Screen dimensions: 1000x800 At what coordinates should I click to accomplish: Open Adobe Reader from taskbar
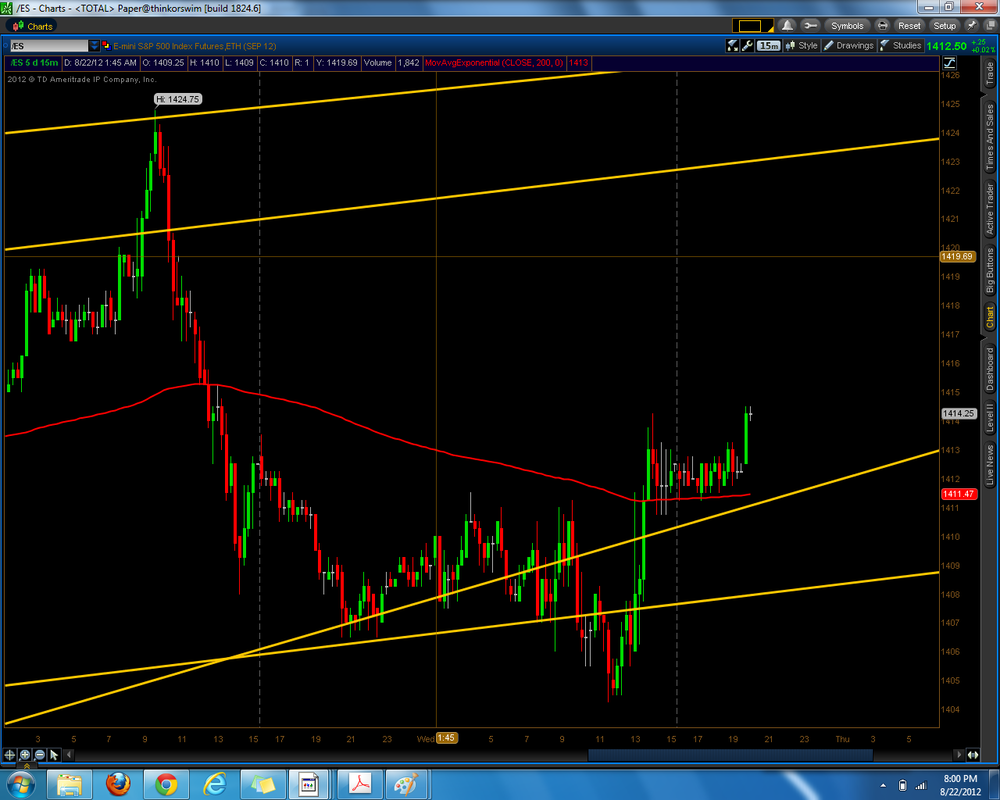[x=358, y=784]
